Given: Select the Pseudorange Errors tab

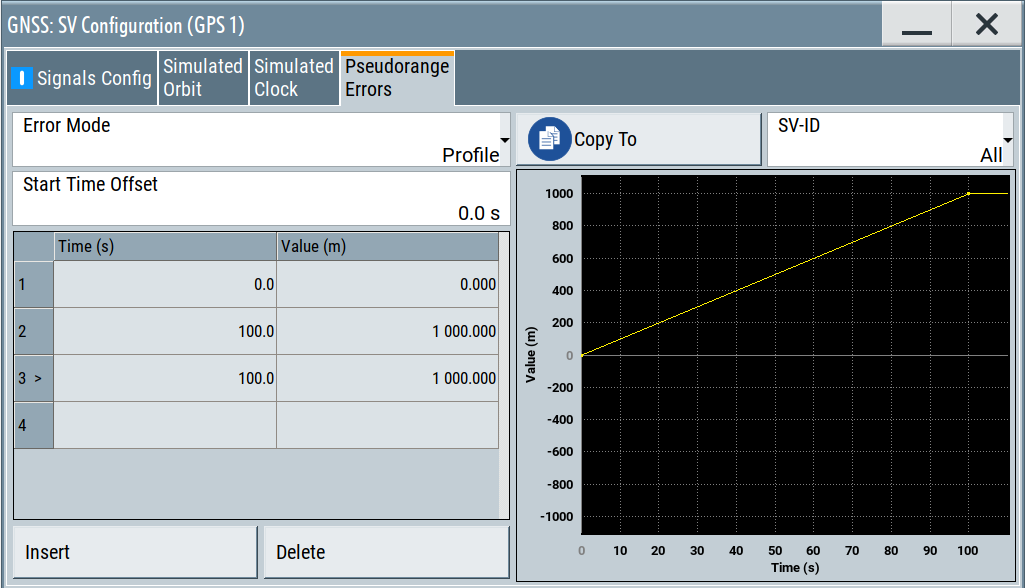Looking at the screenshot, I should [x=397, y=78].
